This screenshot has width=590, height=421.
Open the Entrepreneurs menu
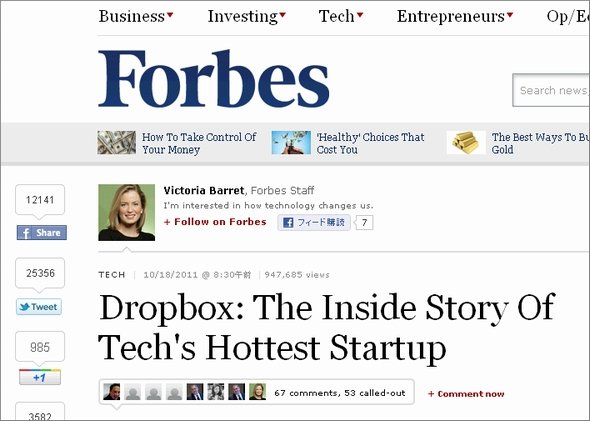[455, 16]
